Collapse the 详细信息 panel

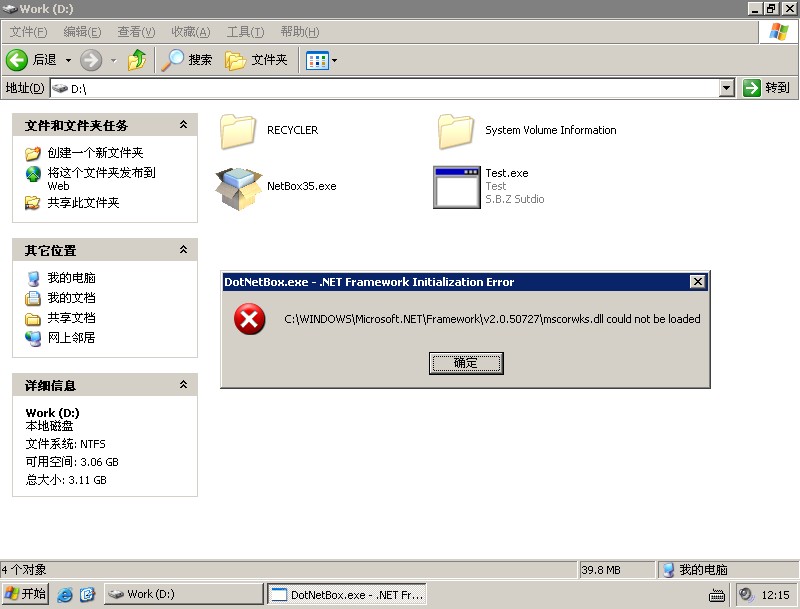(x=183, y=385)
